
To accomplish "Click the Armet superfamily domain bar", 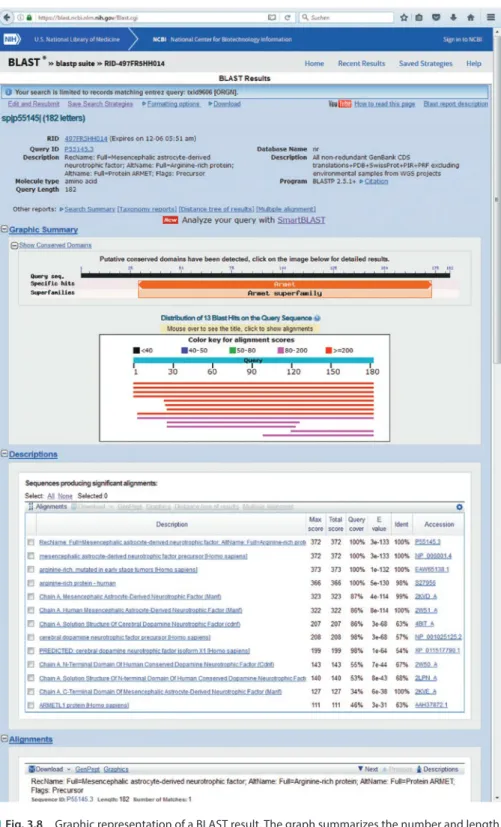I will (285, 293).
